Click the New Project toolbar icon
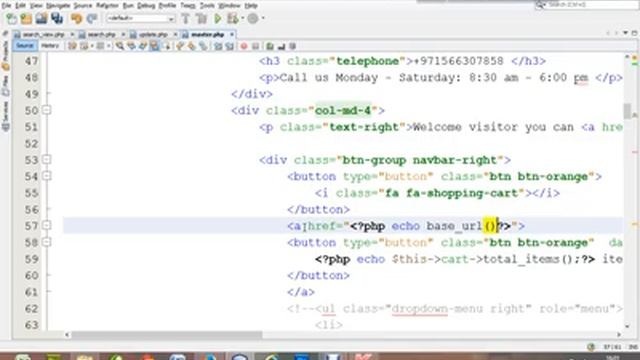The width and height of the screenshot is (640, 360). (26, 18)
